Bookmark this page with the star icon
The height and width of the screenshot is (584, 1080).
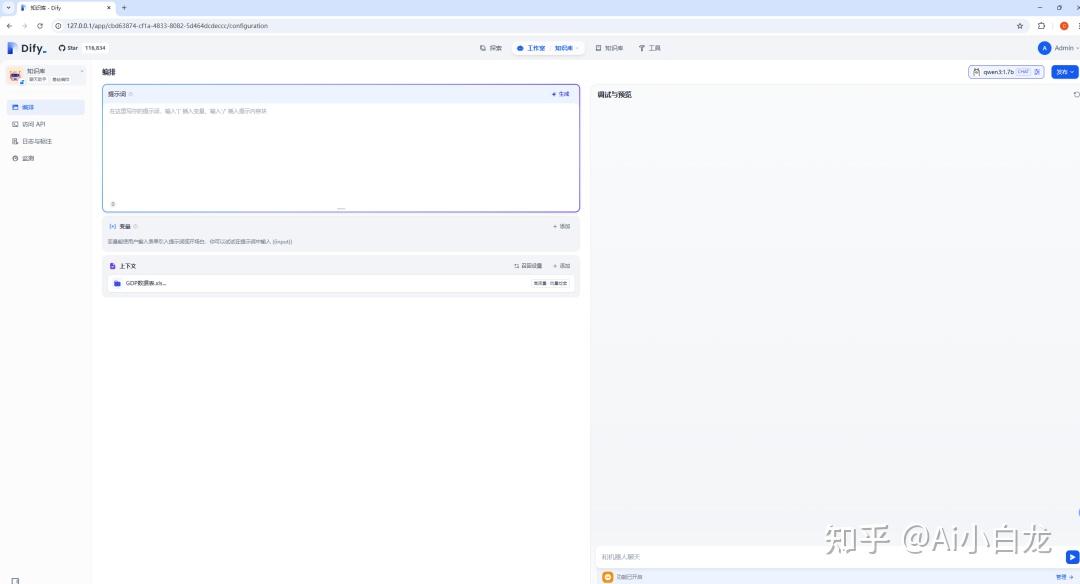pos(1020,26)
